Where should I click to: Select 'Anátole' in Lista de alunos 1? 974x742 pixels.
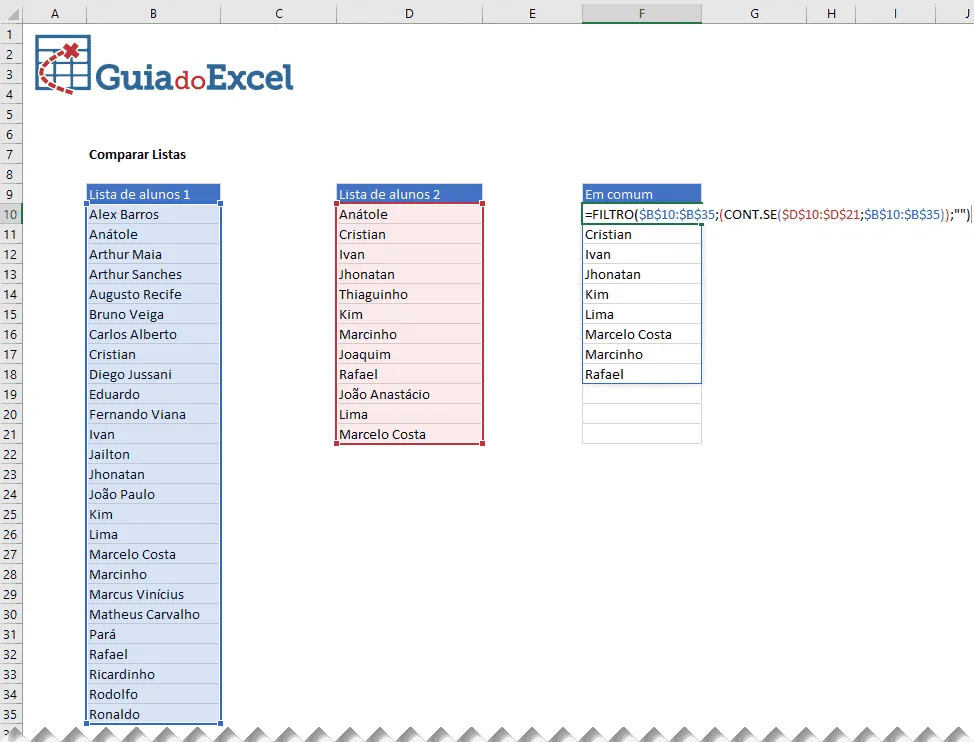(153, 235)
